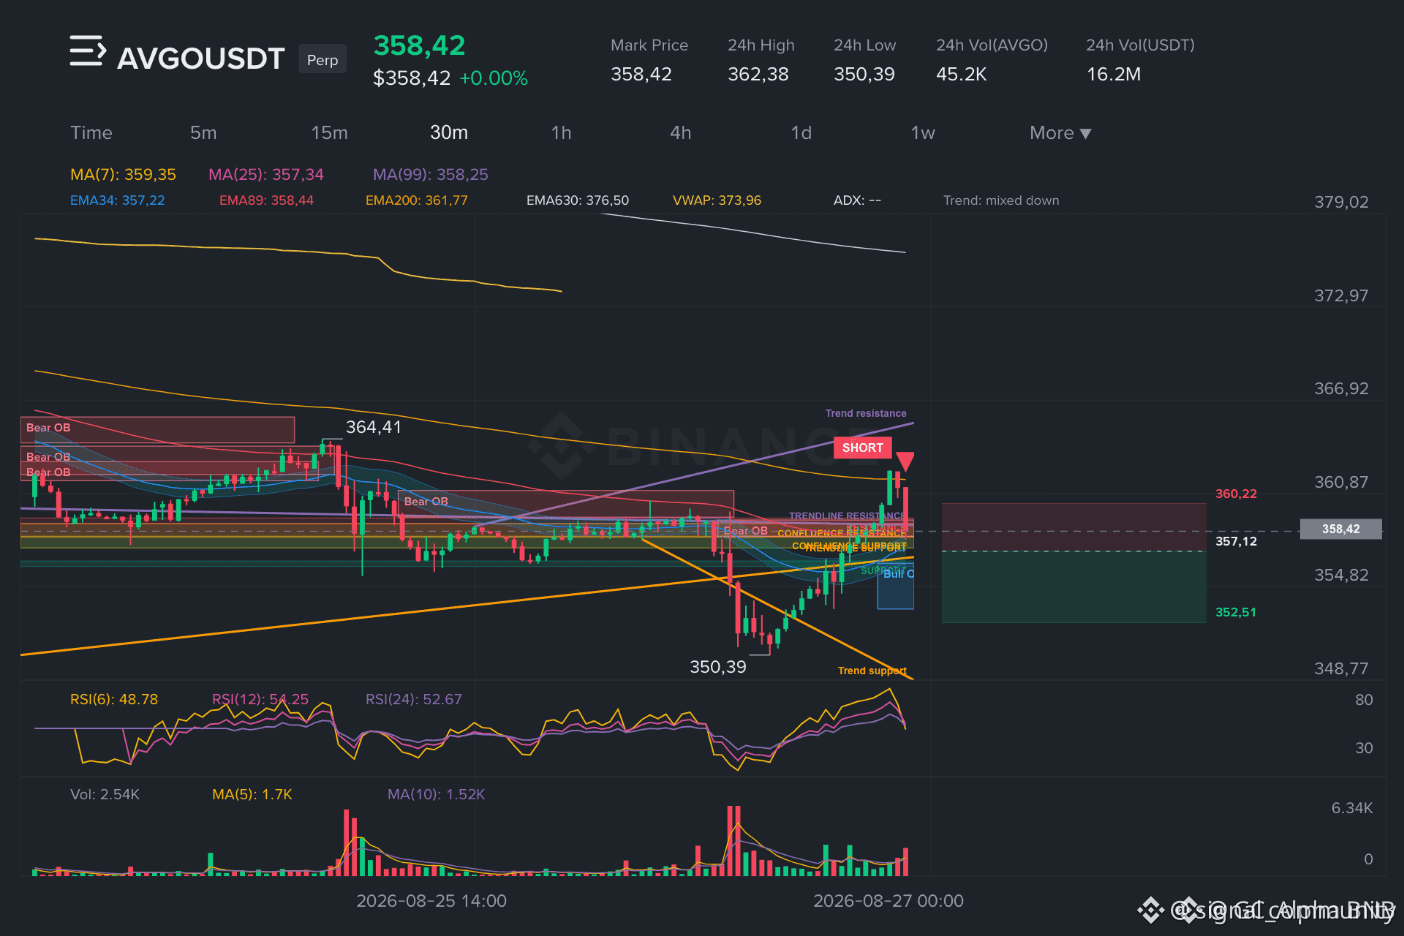Screen dimensions: 1404x936
Task: Choose the 1d timeframe
Action: (x=801, y=133)
